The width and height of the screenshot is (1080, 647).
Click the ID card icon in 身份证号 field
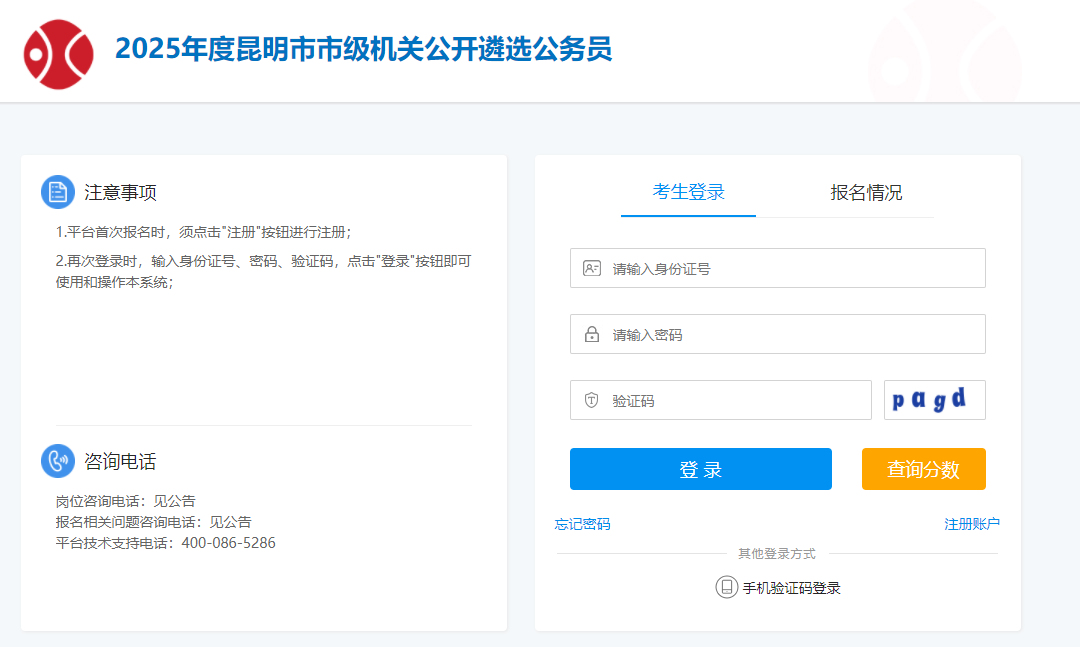(x=592, y=268)
